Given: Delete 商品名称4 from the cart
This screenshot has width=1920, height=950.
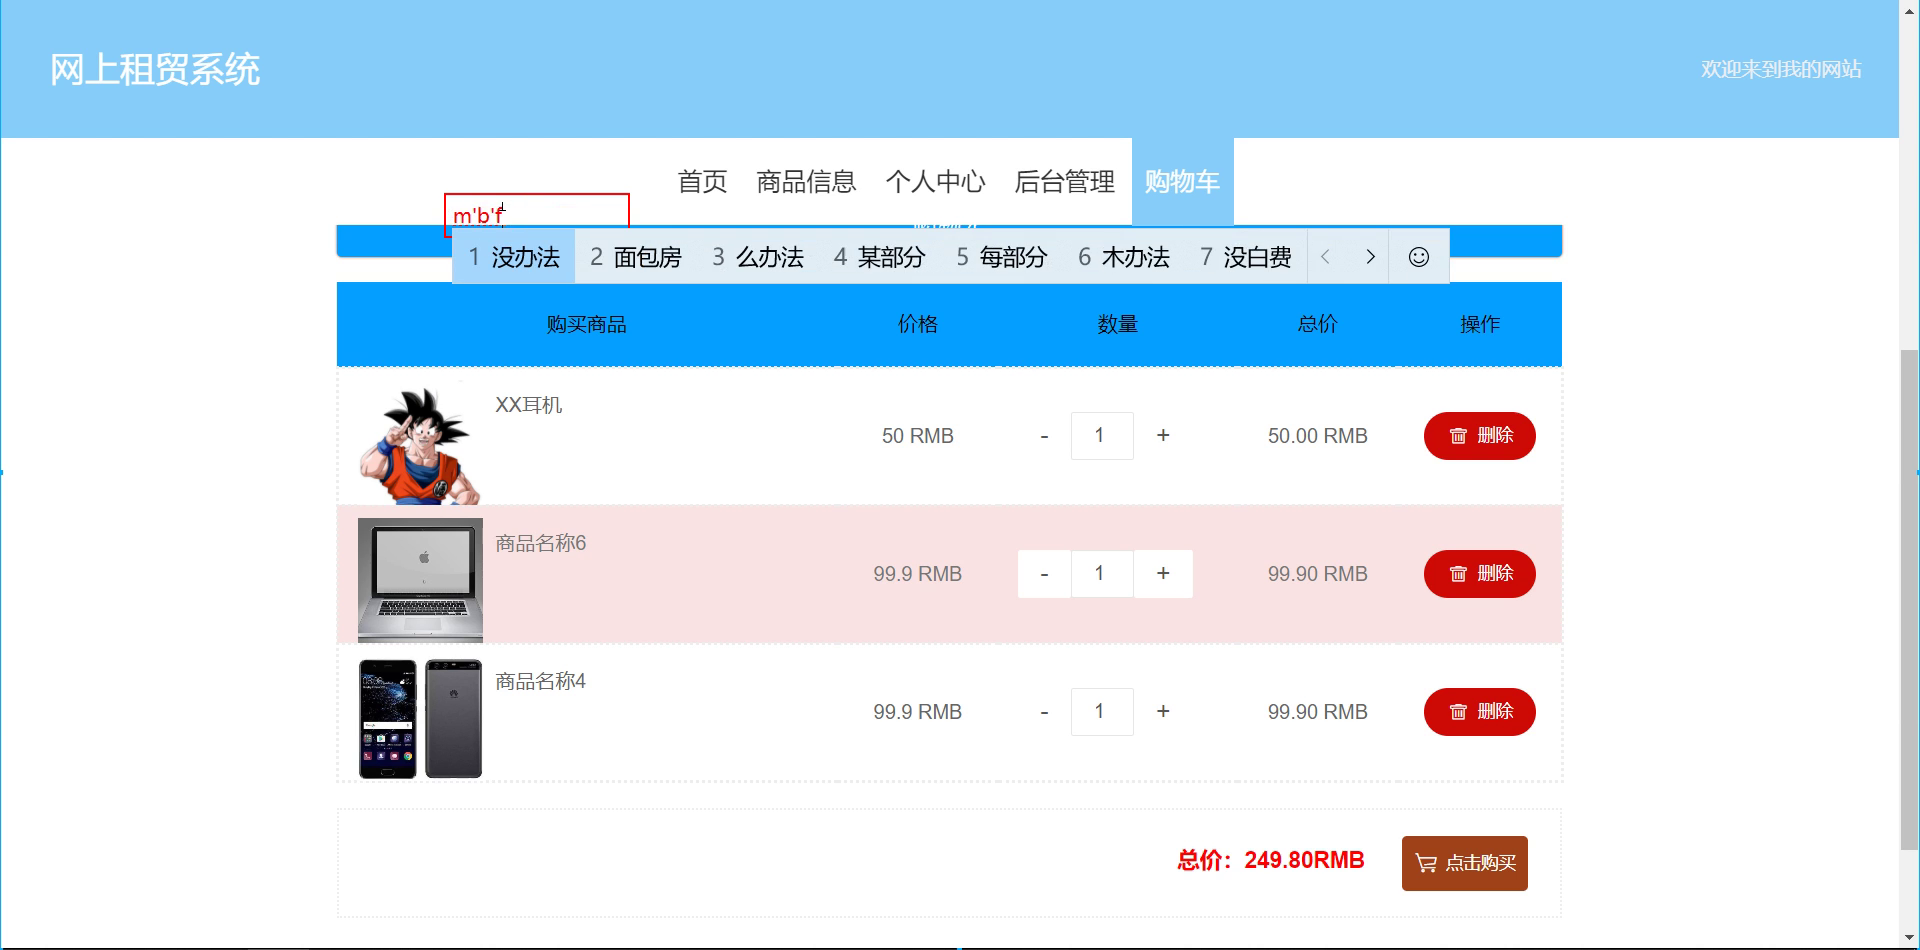Looking at the screenshot, I should pos(1480,712).
